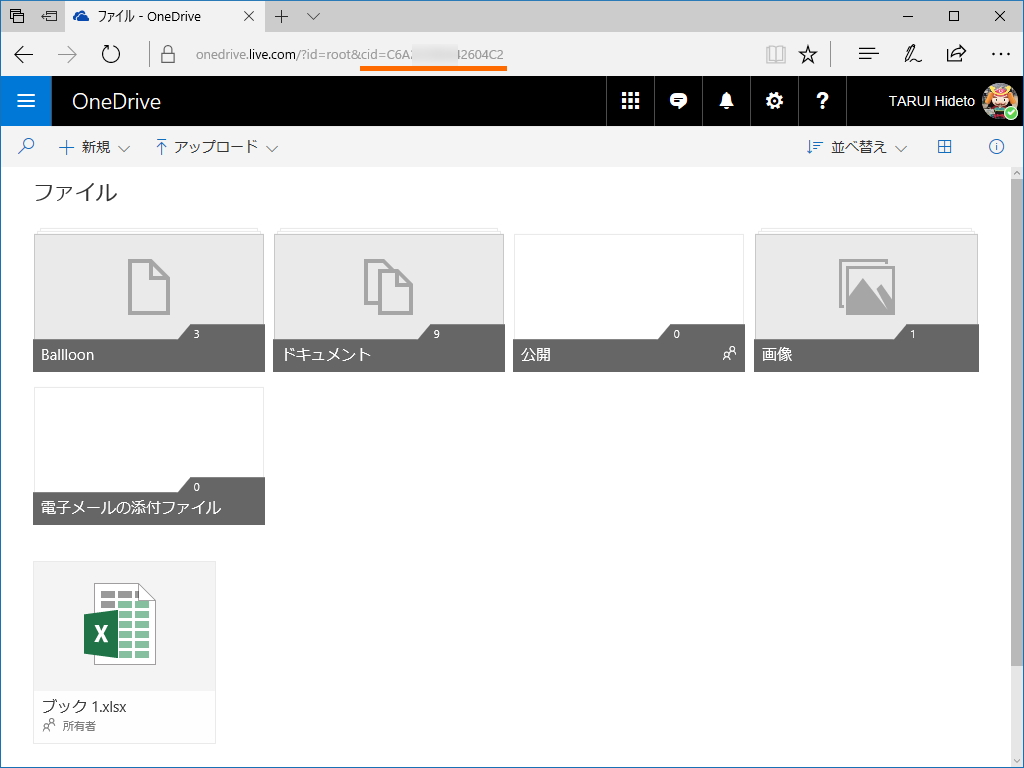The height and width of the screenshot is (768, 1024).
Task: Click the TARUI Hideto account avatar
Action: 1000,101
